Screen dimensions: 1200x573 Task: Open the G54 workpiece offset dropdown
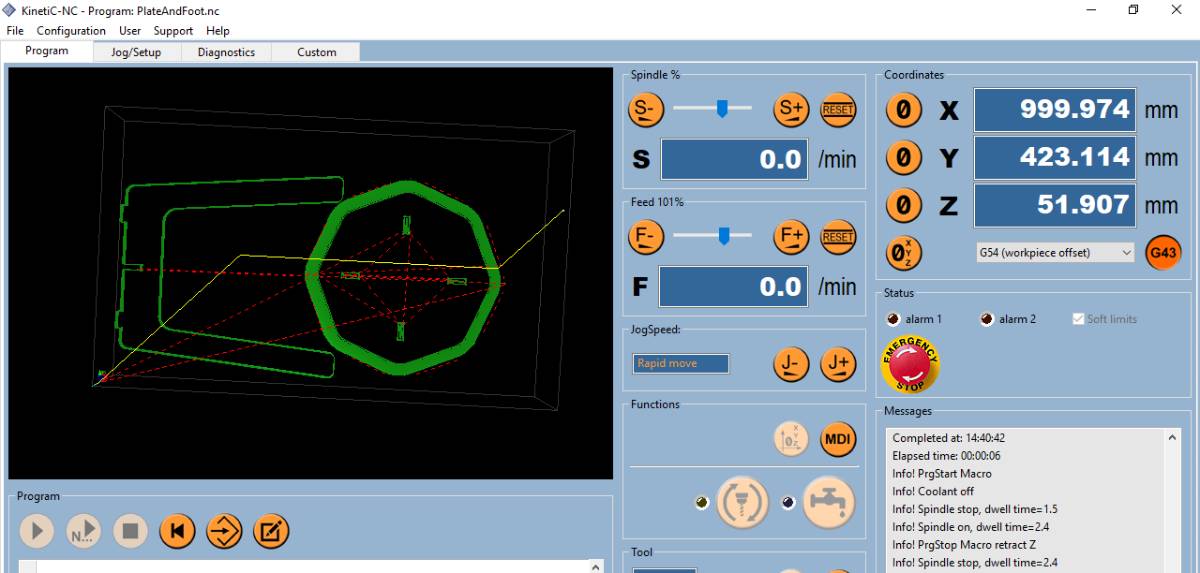[1054, 252]
